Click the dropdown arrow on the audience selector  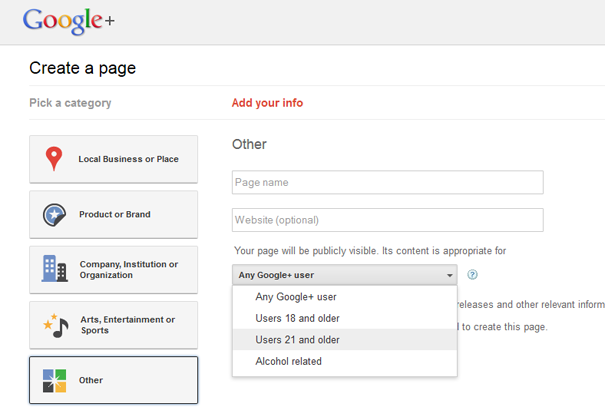449,275
